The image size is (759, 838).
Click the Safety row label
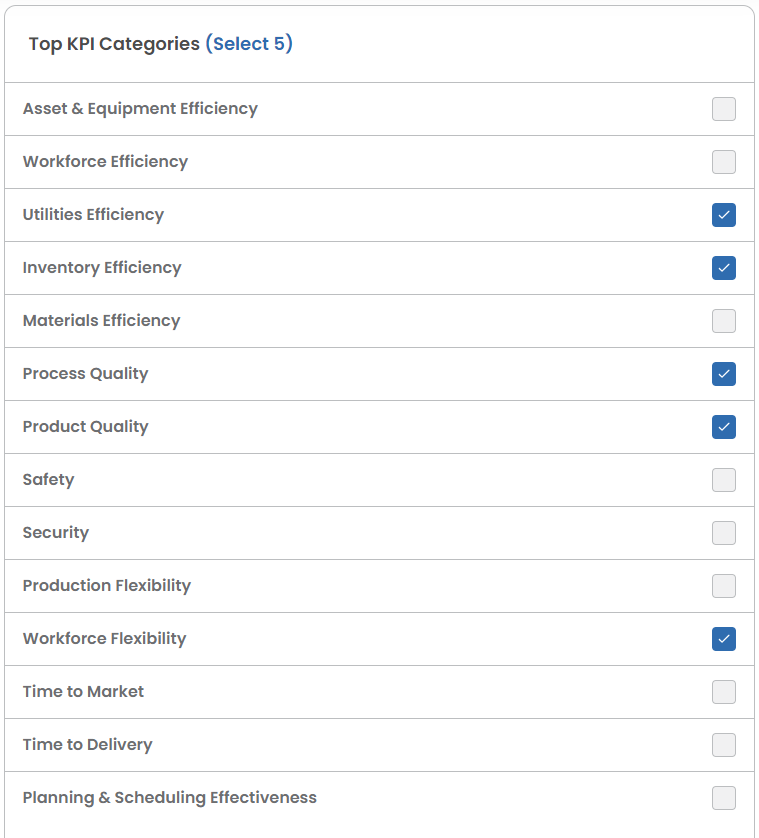[x=49, y=480]
